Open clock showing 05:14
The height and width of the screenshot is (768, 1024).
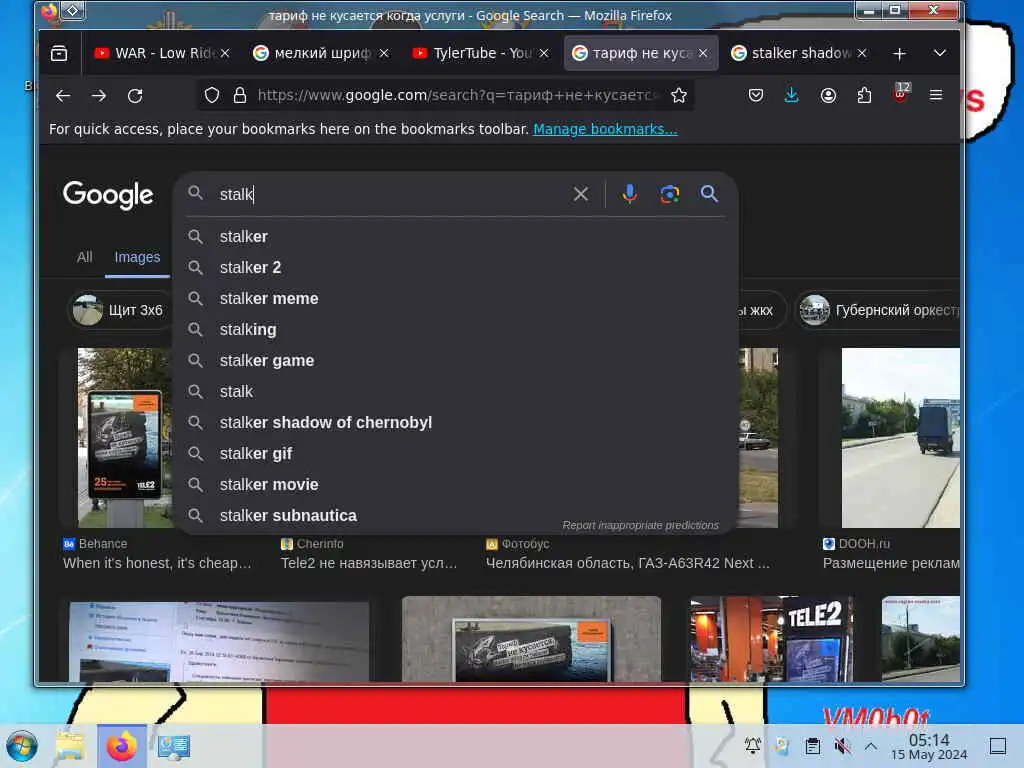tap(929, 746)
